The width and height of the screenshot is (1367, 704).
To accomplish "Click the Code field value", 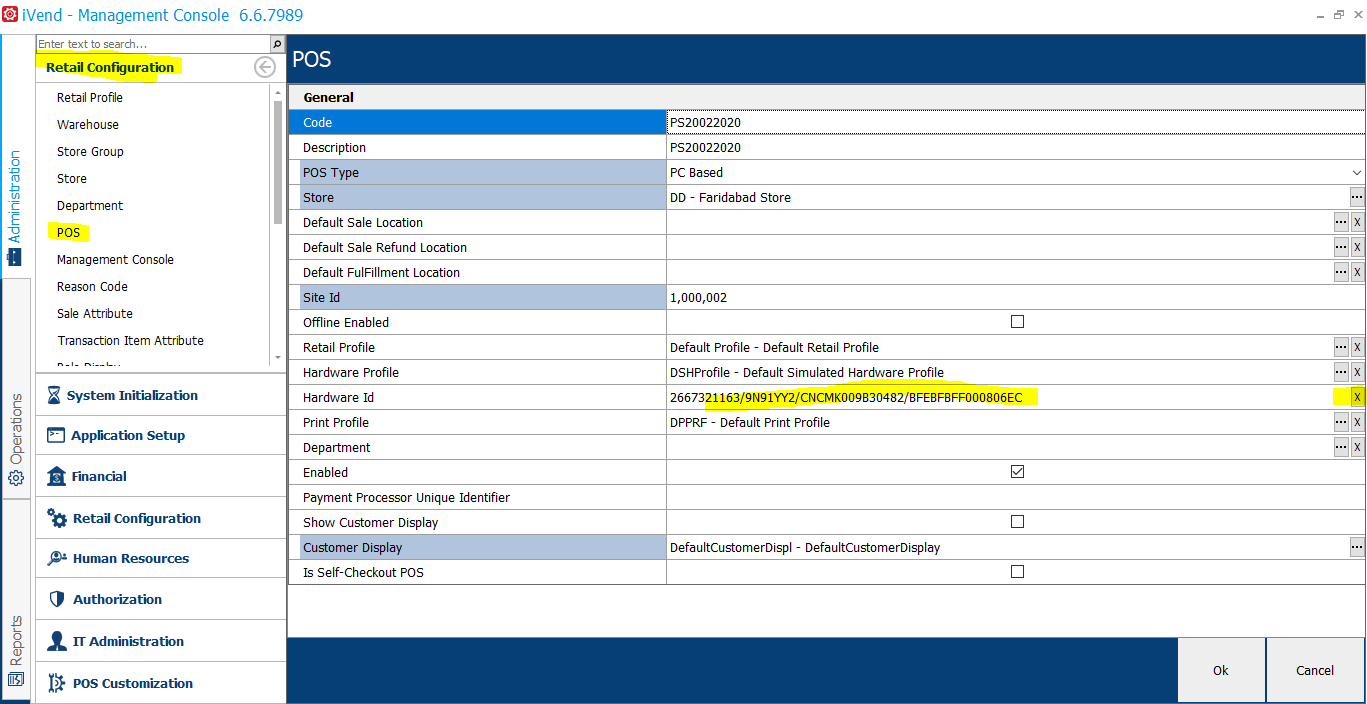I will click(1015, 122).
